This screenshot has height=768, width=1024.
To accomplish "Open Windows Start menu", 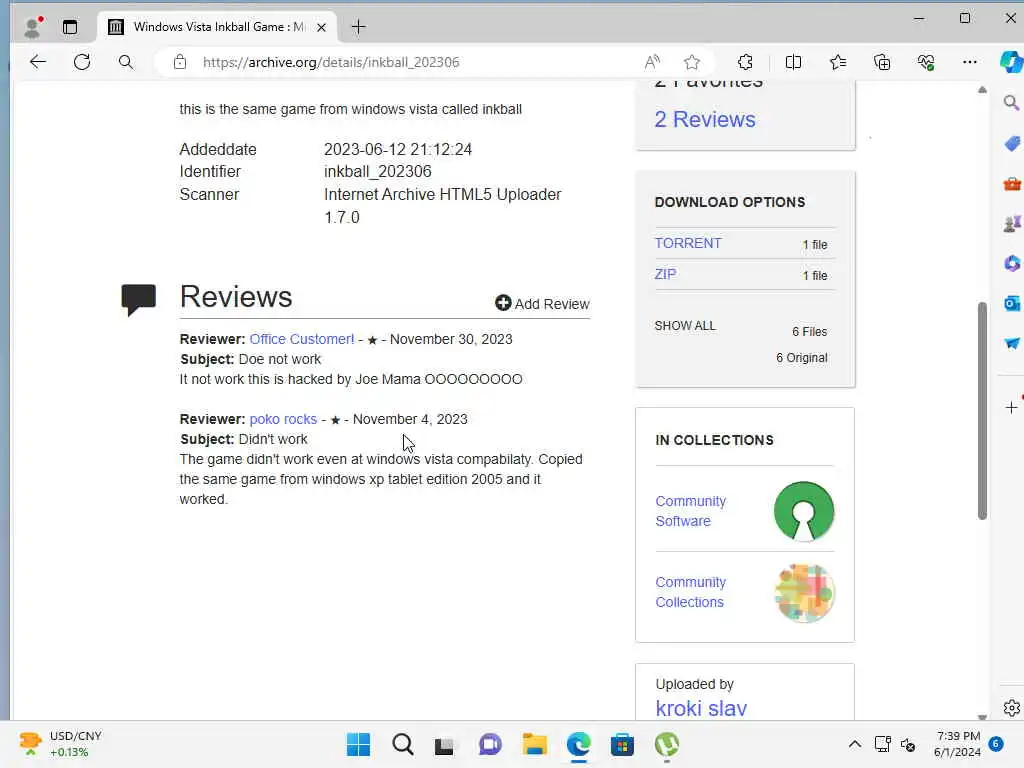I will tap(358, 744).
